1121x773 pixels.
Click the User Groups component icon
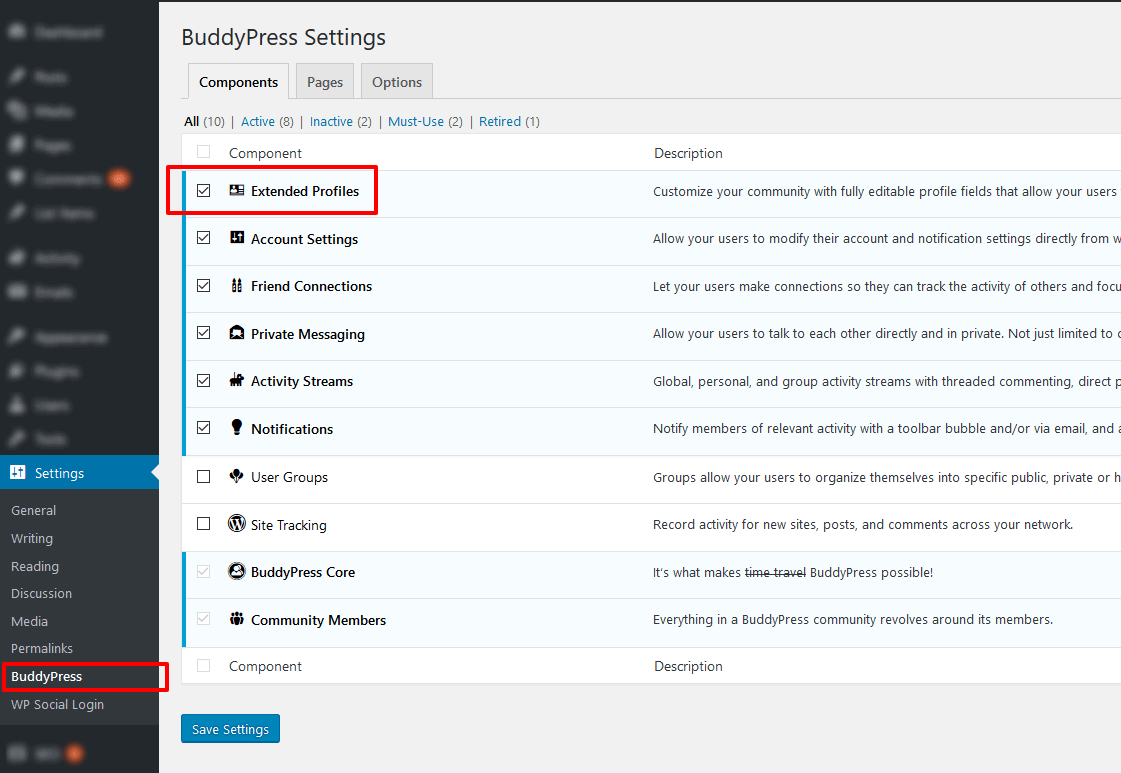coord(237,476)
